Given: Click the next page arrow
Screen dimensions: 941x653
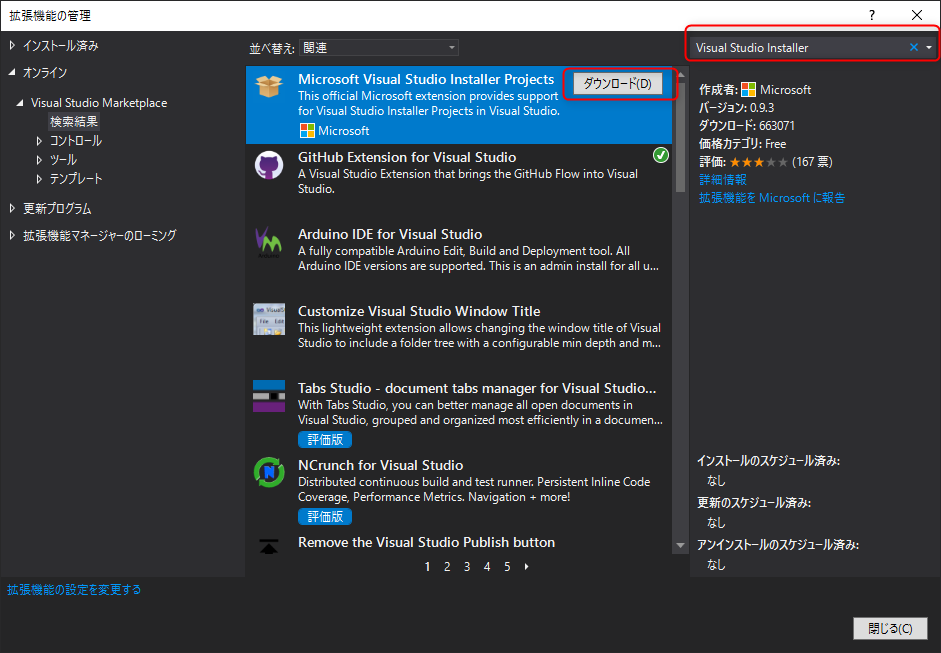Looking at the screenshot, I should [526, 567].
